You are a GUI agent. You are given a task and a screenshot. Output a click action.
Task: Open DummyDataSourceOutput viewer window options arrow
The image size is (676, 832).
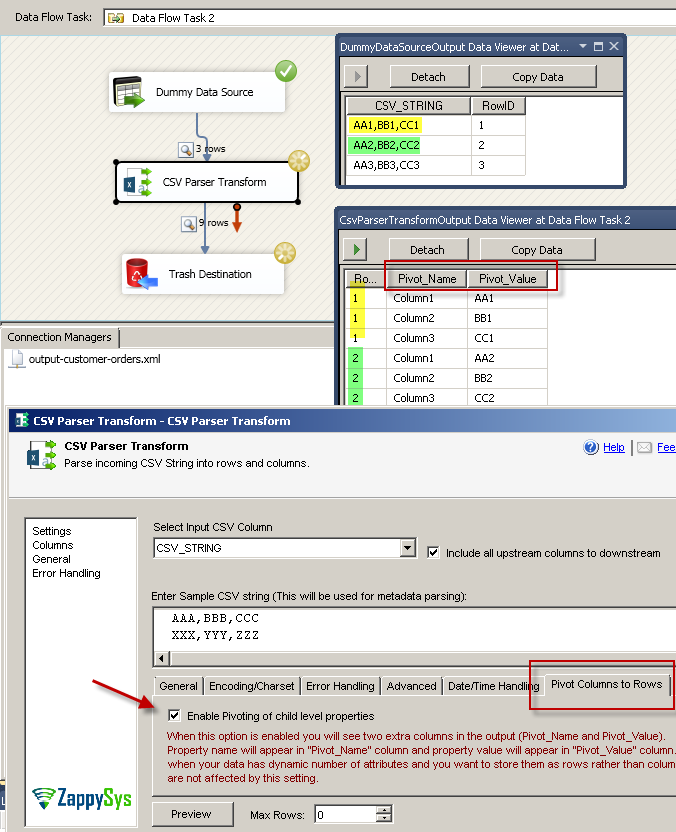[x=581, y=46]
